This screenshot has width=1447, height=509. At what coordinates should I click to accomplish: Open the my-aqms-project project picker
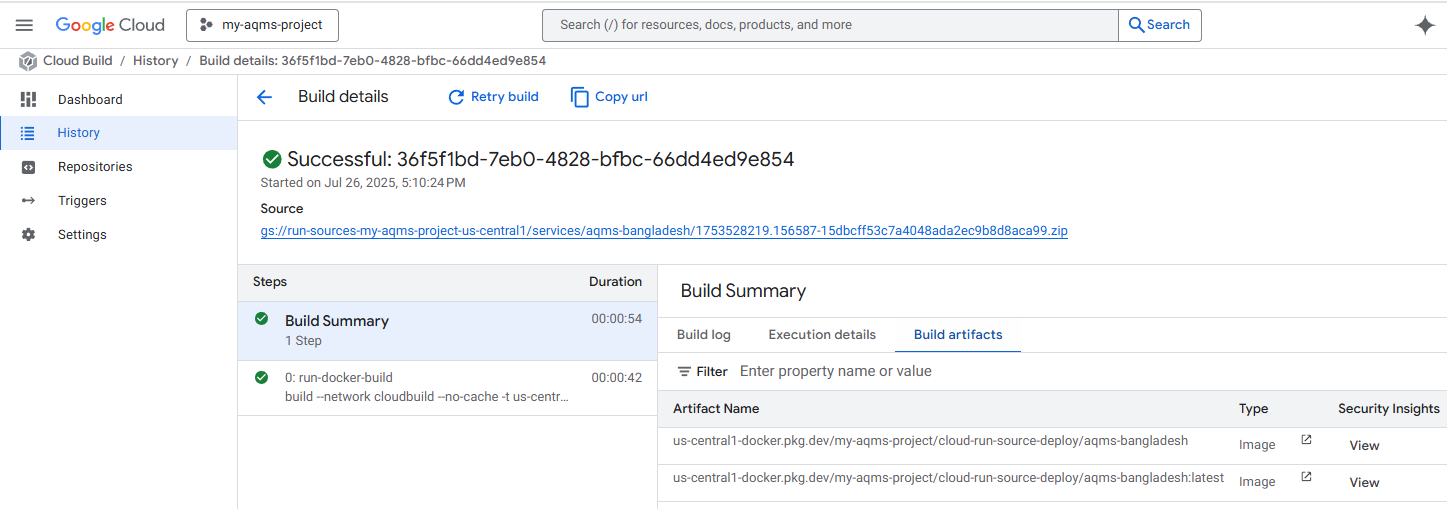click(262, 25)
